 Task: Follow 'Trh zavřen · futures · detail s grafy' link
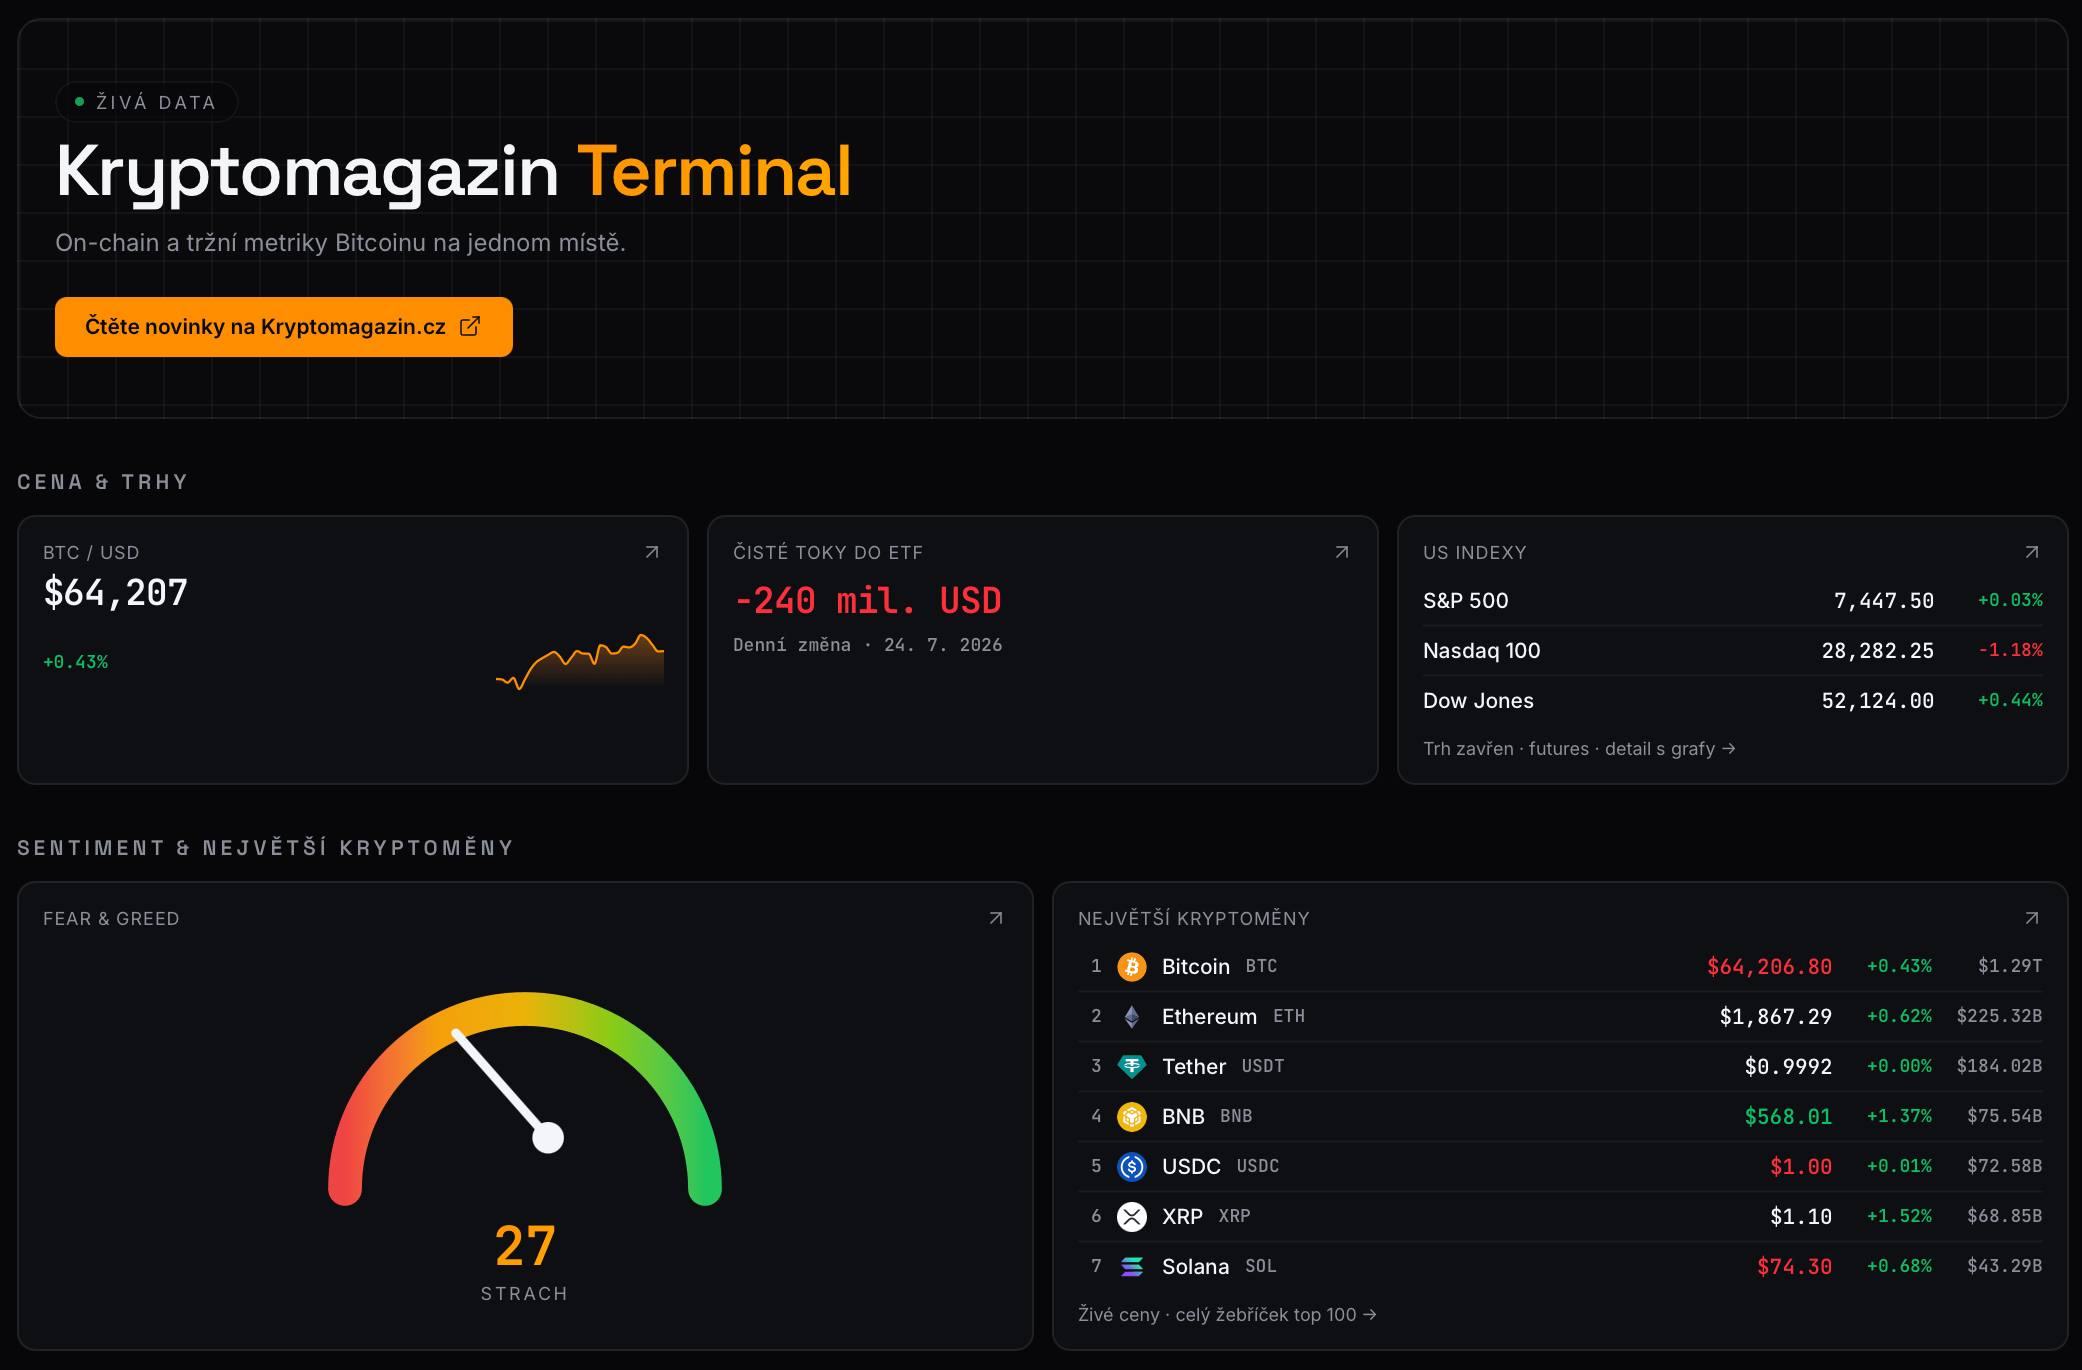1579,749
